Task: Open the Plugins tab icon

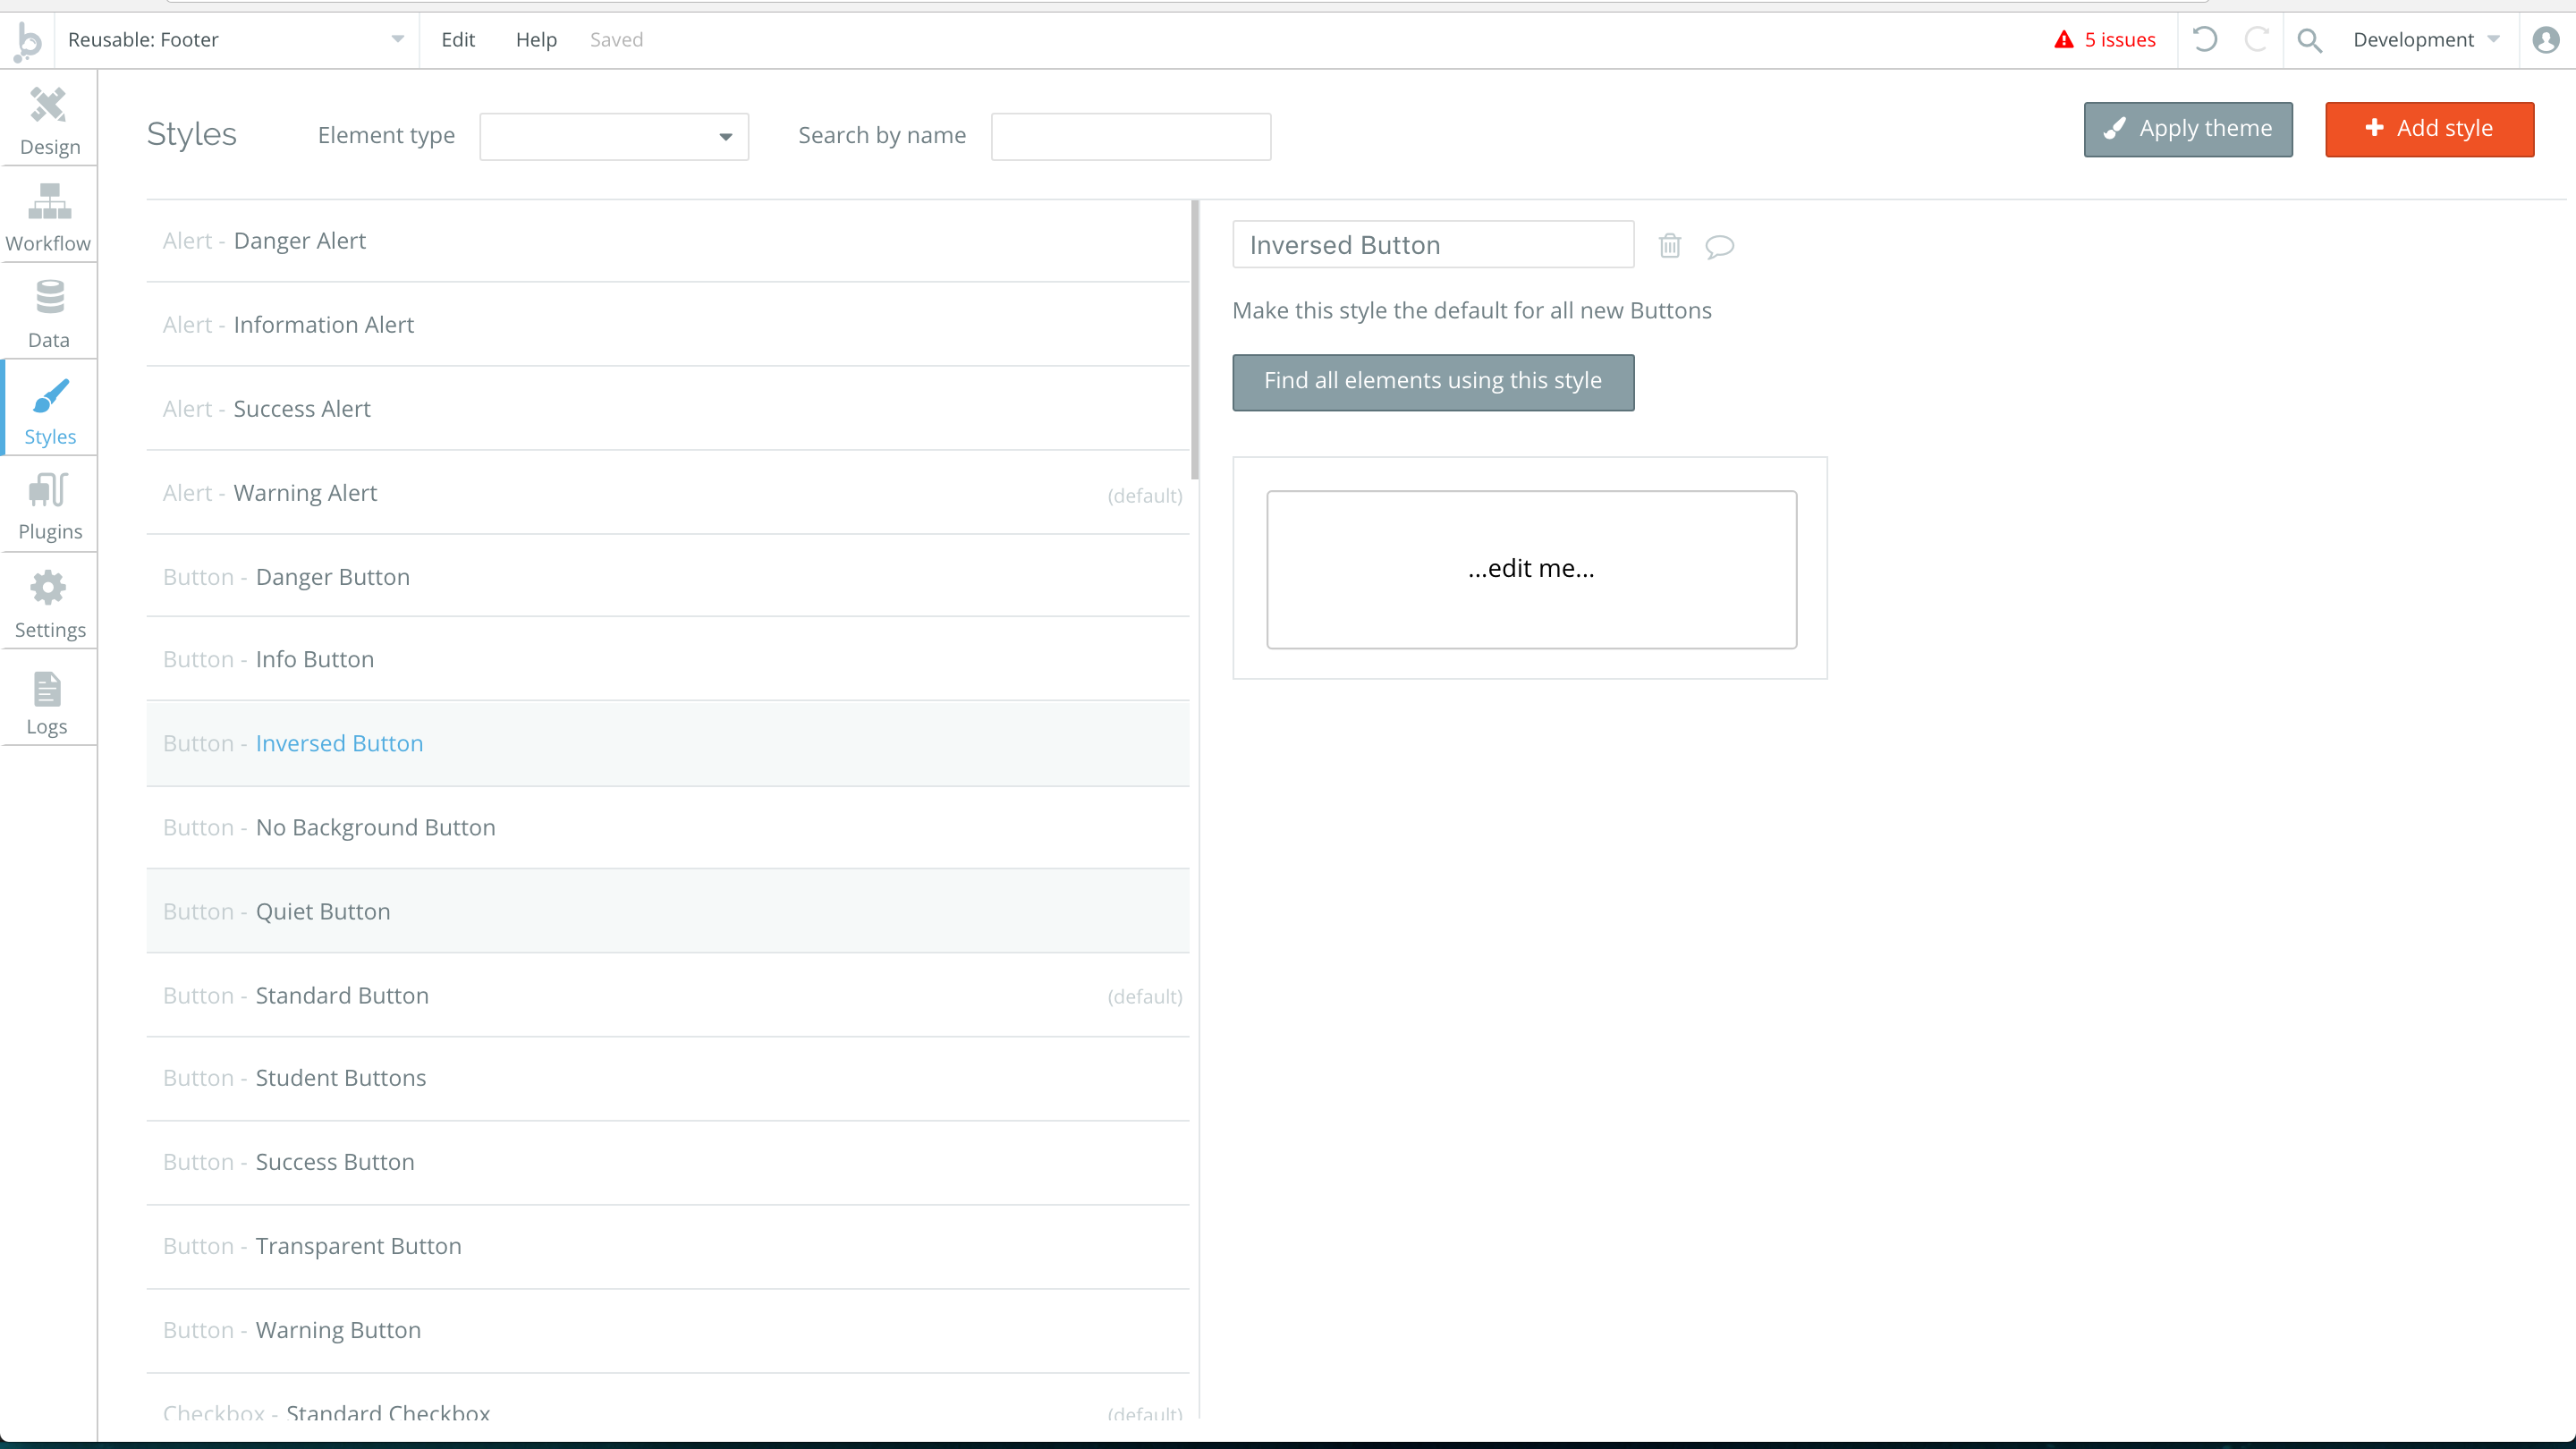Action: (x=48, y=491)
